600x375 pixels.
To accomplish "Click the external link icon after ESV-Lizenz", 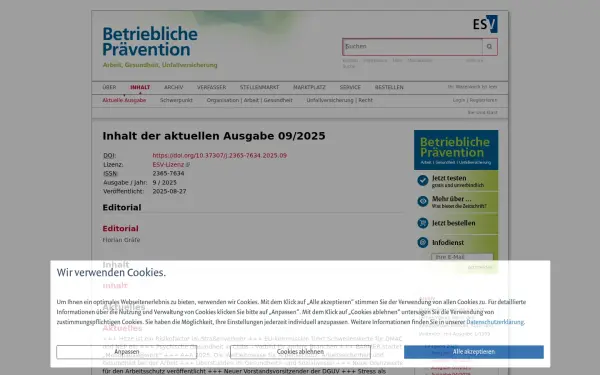I will 188,165.
